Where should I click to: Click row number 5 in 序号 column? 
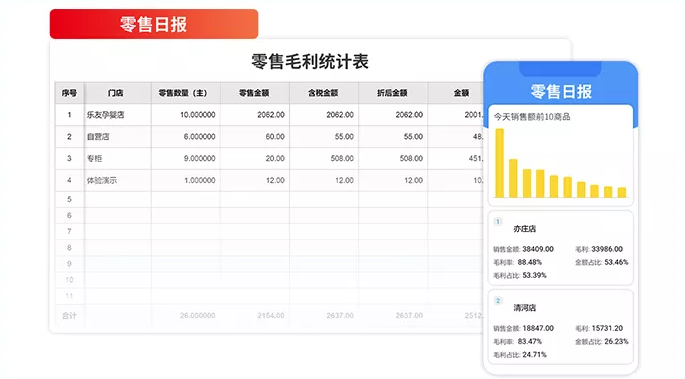(x=69, y=199)
